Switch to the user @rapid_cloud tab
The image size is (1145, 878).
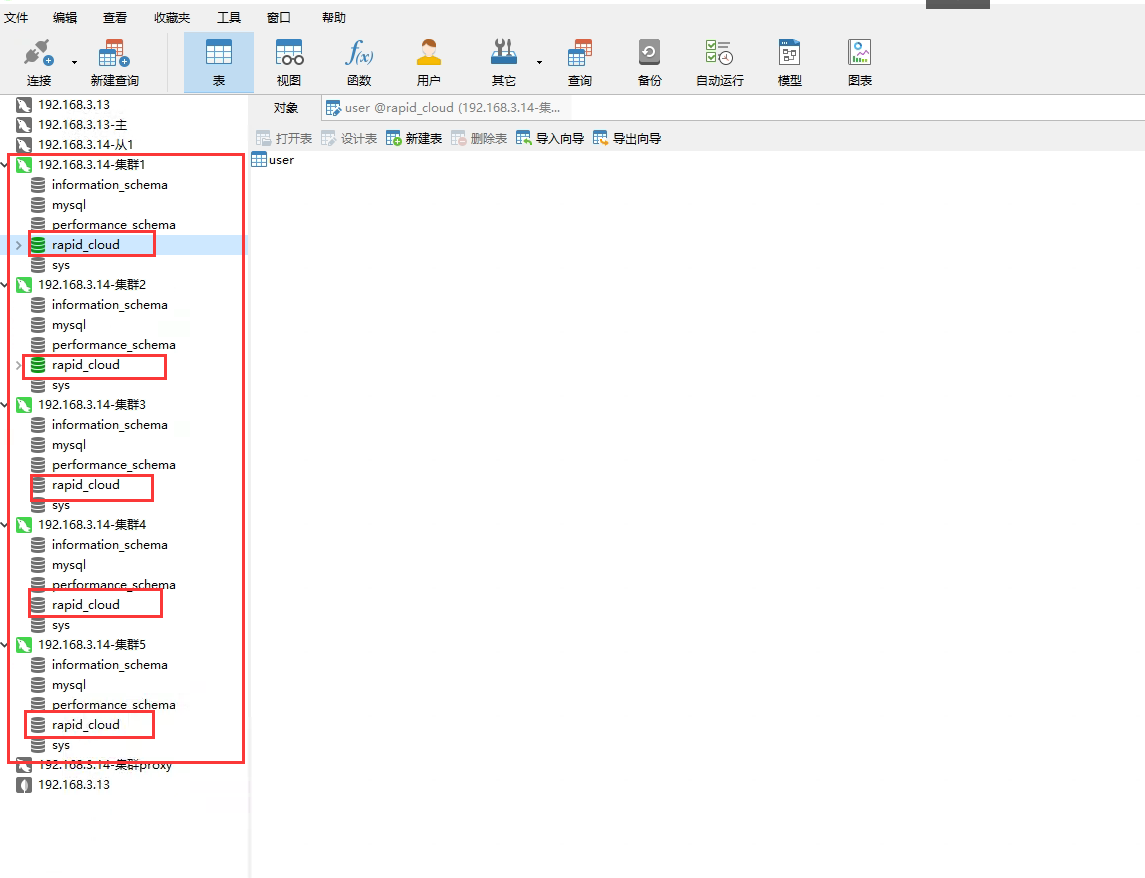[445, 107]
